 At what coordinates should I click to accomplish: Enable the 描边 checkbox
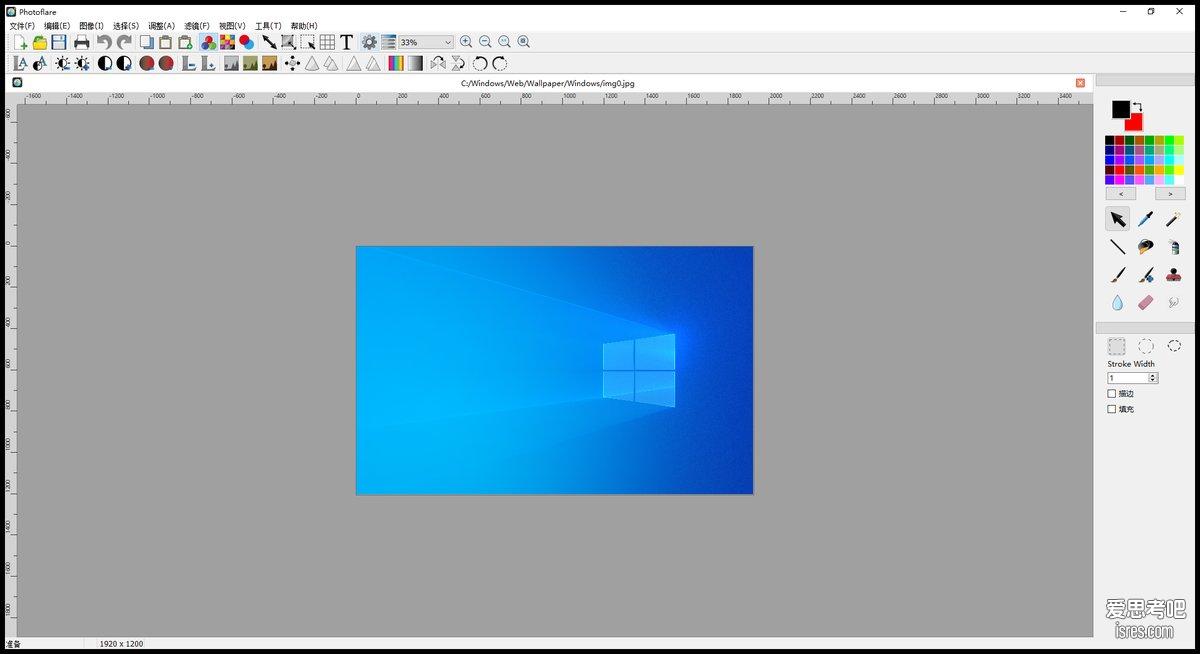[x=1112, y=394]
